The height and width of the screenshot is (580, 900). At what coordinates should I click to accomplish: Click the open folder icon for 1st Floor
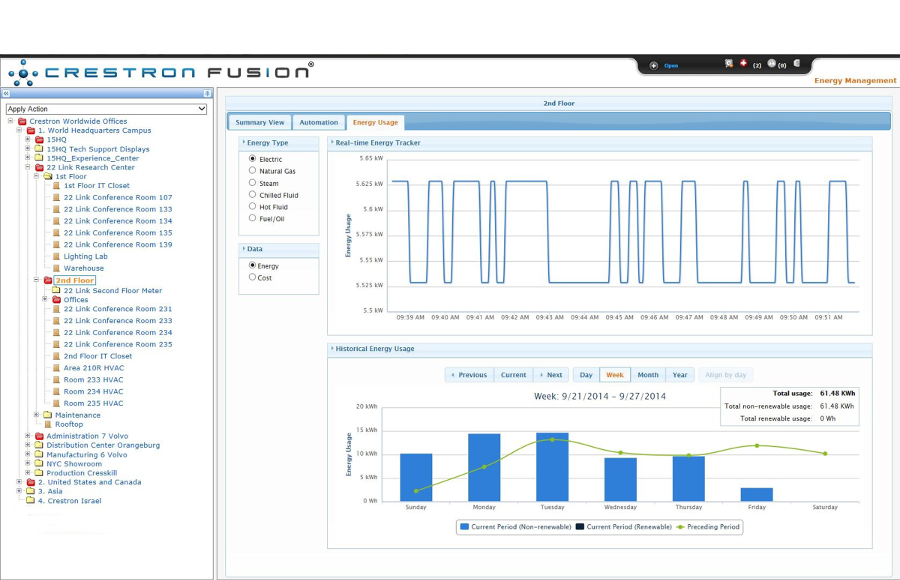pyautogui.click(x=48, y=176)
